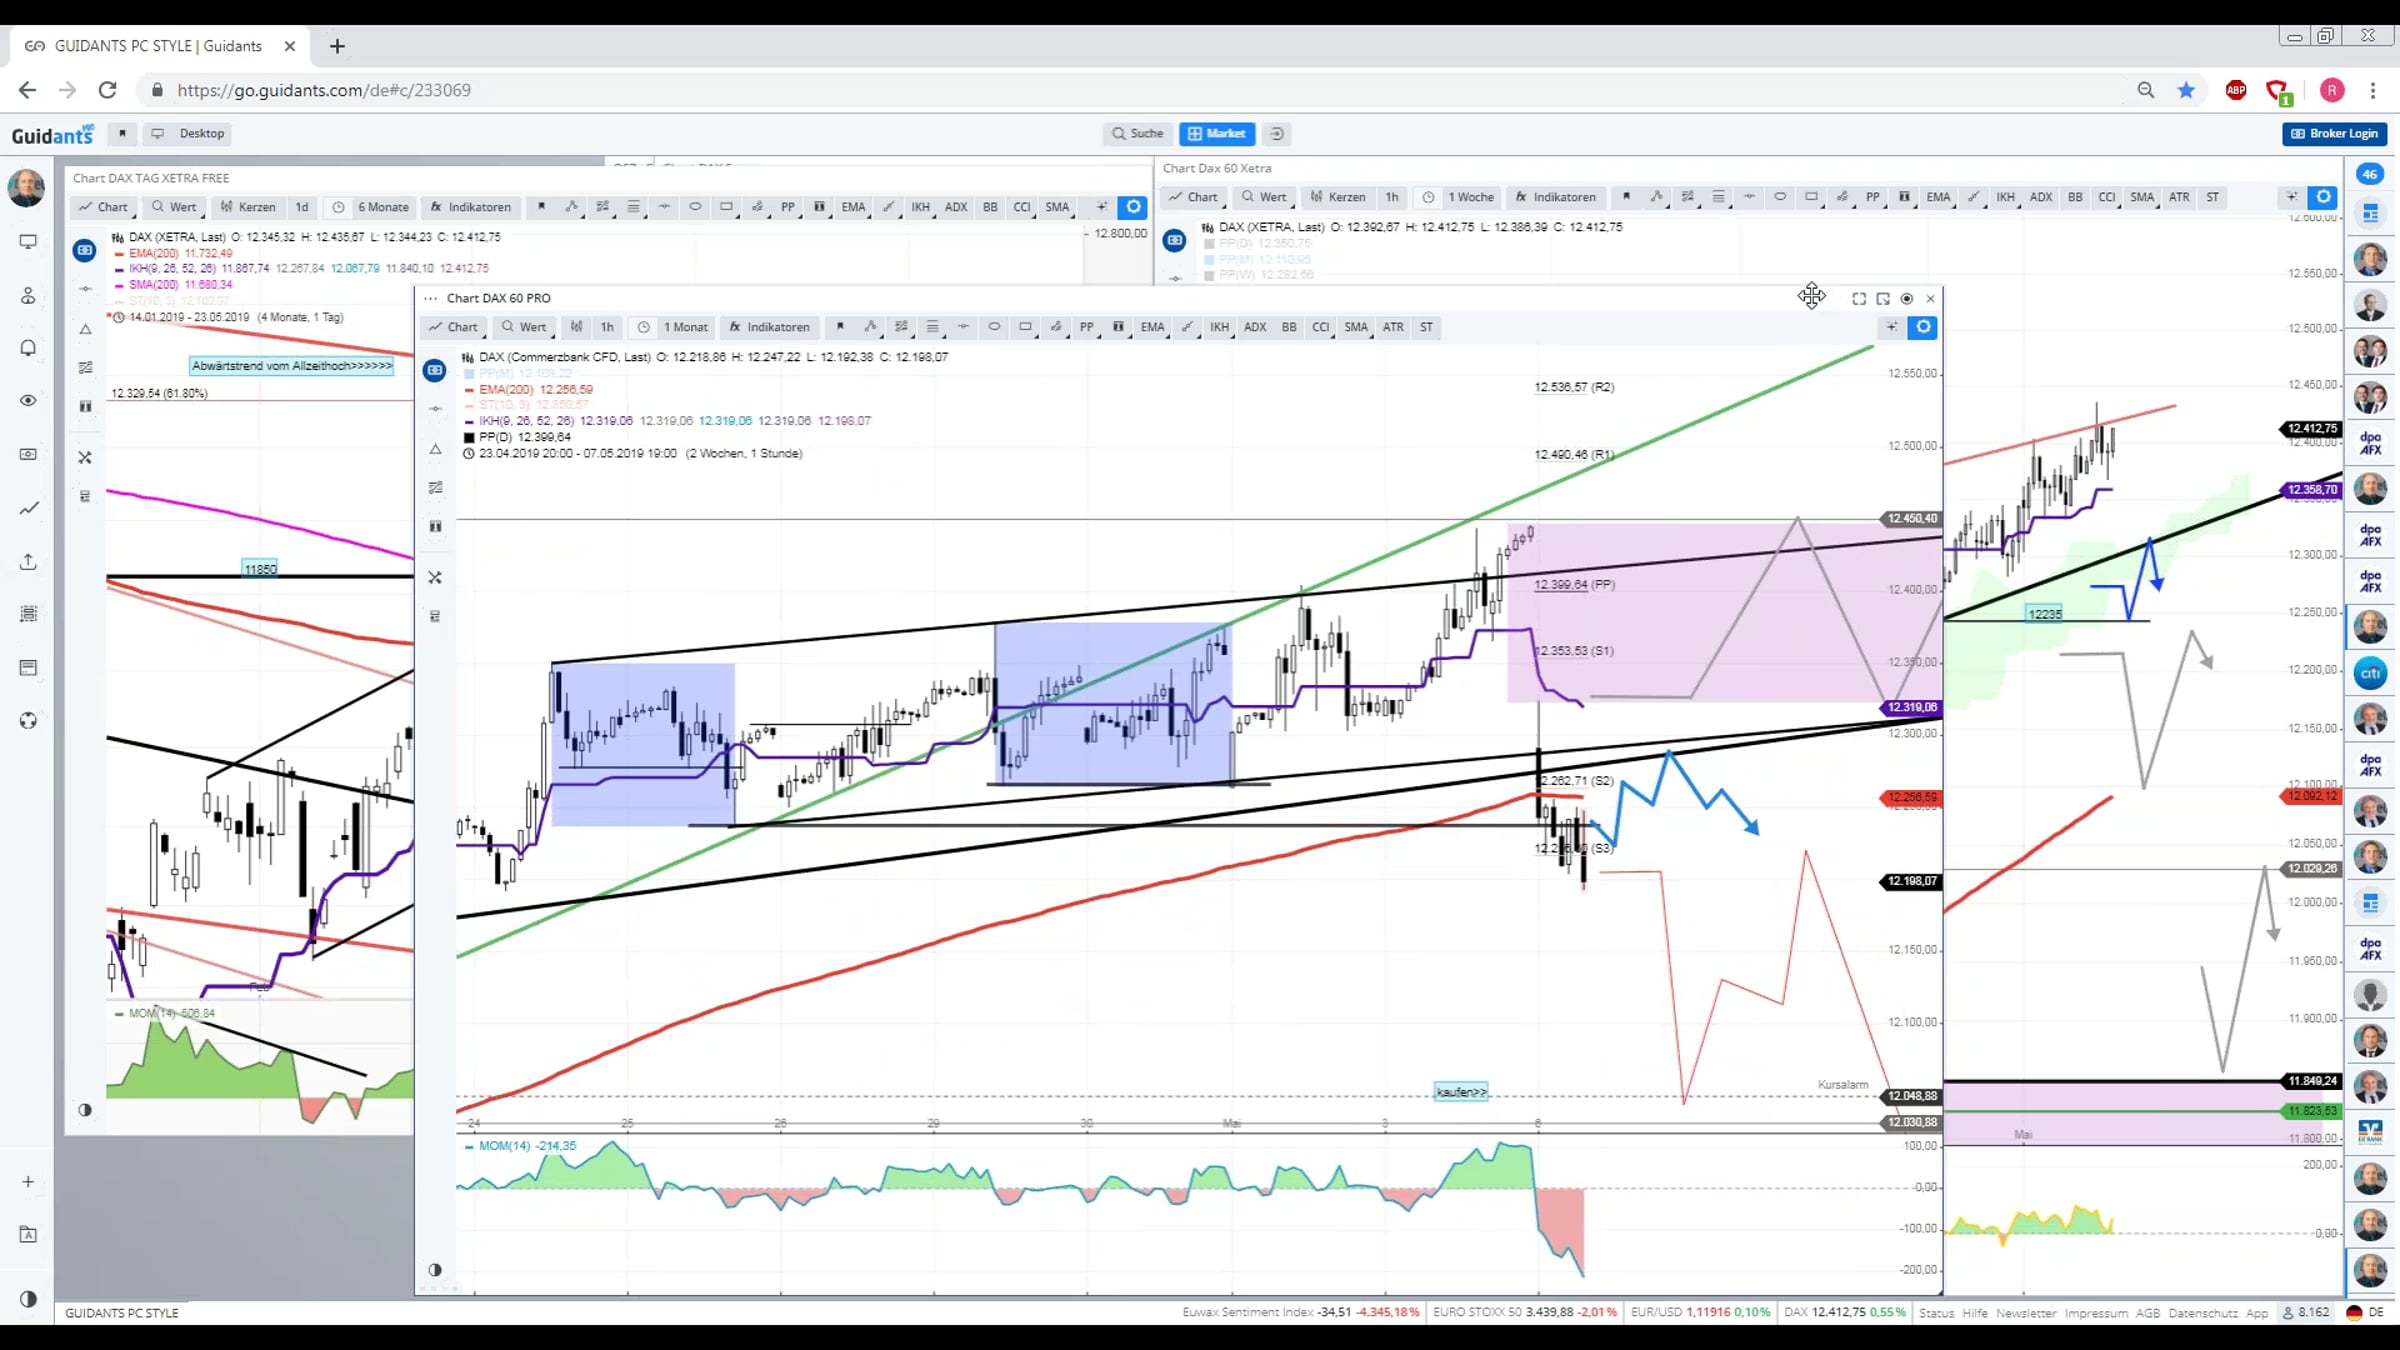The height and width of the screenshot is (1350, 2400).
Task: Click the flag marker icon in Chart DAX 60 PRO
Action: click(x=840, y=327)
